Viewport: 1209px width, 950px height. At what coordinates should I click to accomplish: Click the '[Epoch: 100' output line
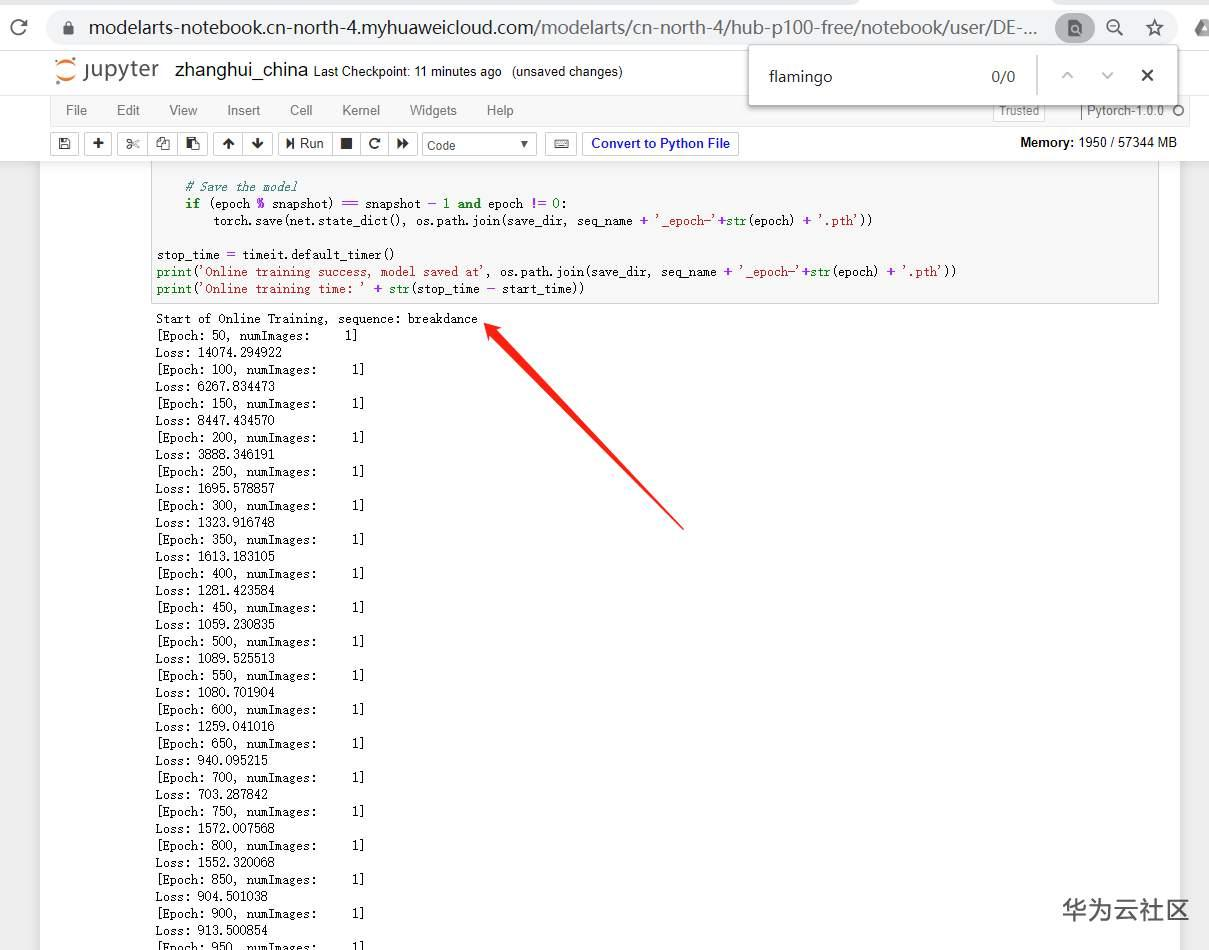pyautogui.click(x=260, y=370)
